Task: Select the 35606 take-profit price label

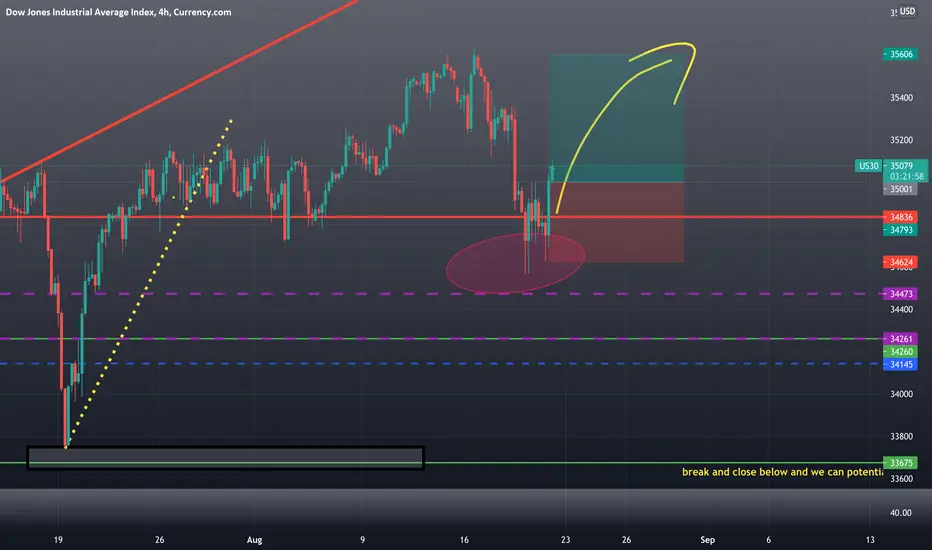Action: pos(900,54)
